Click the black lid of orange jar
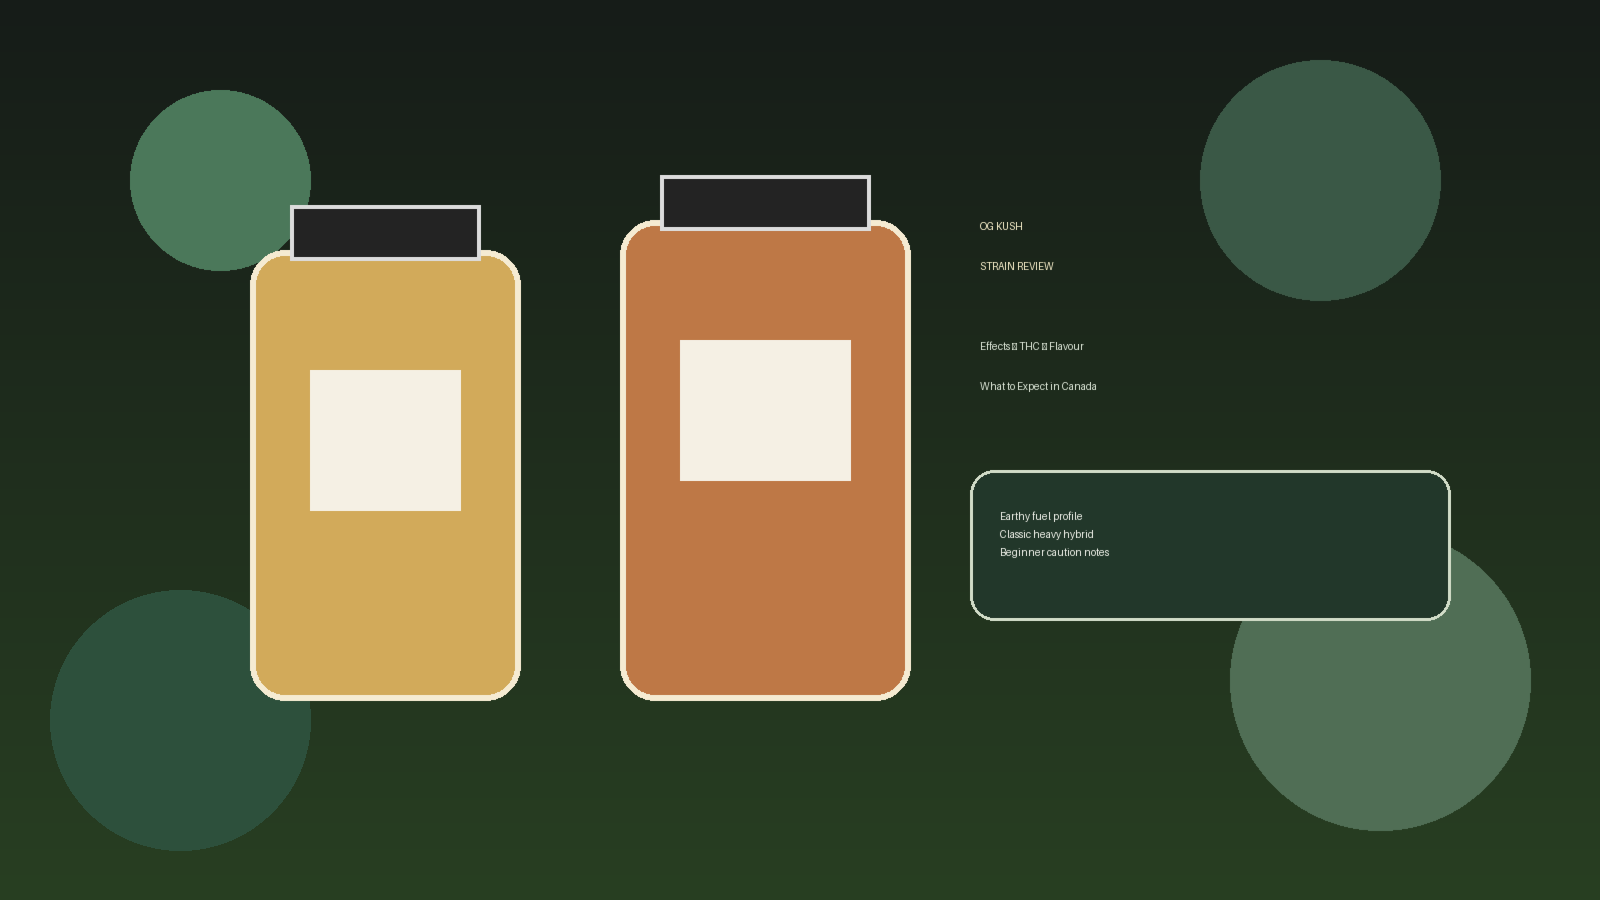The height and width of the screenshot is (900, 1600). [x=765, y=203]
